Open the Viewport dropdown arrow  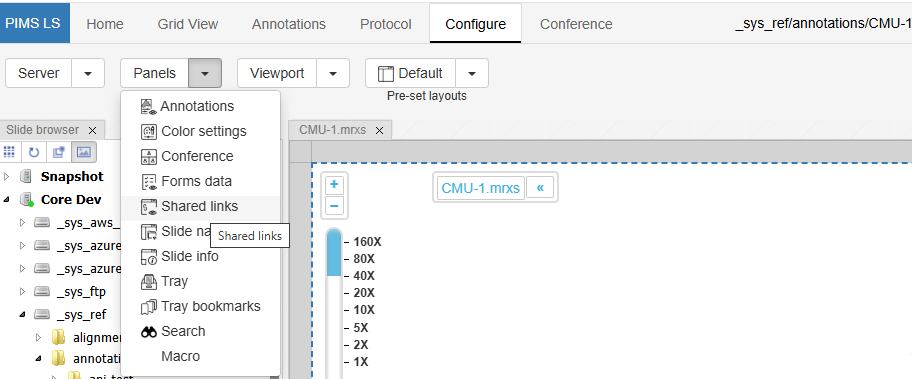(333, 73)
